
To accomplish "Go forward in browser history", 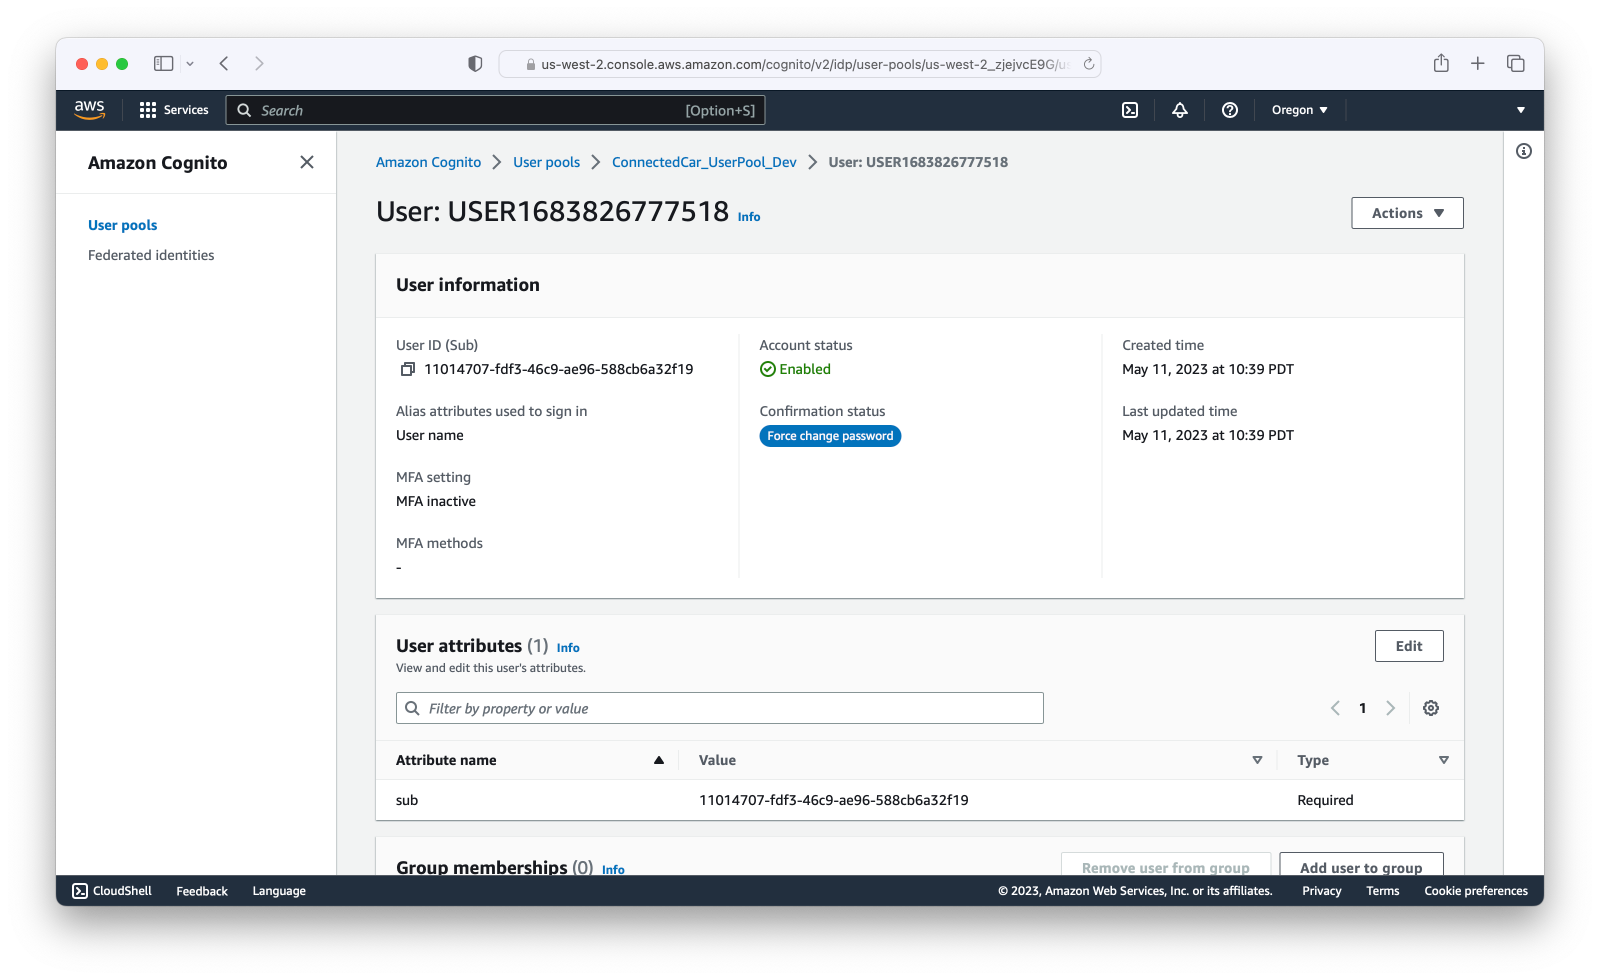I will [x=259, y=63].
